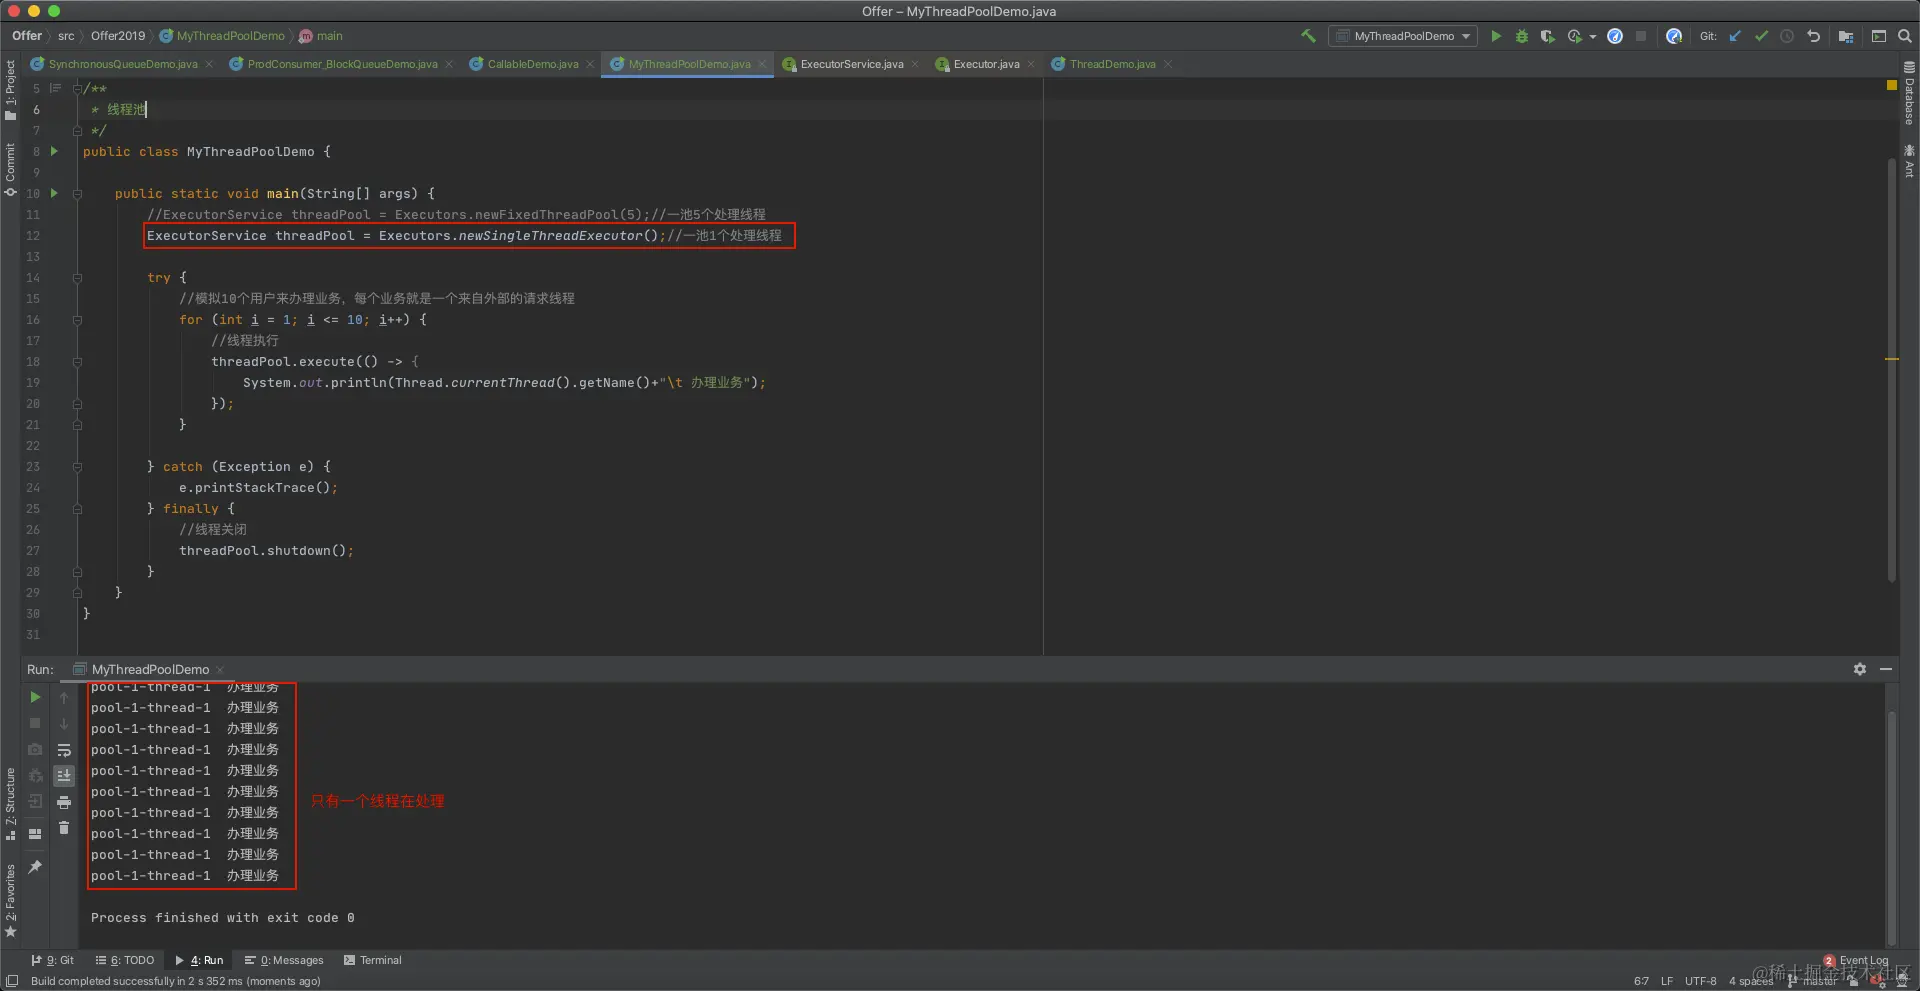Click the yellow inspection warning indicator
Image resolution: width=1920 pixels, height=991 pixels.
click(1892, 86)
